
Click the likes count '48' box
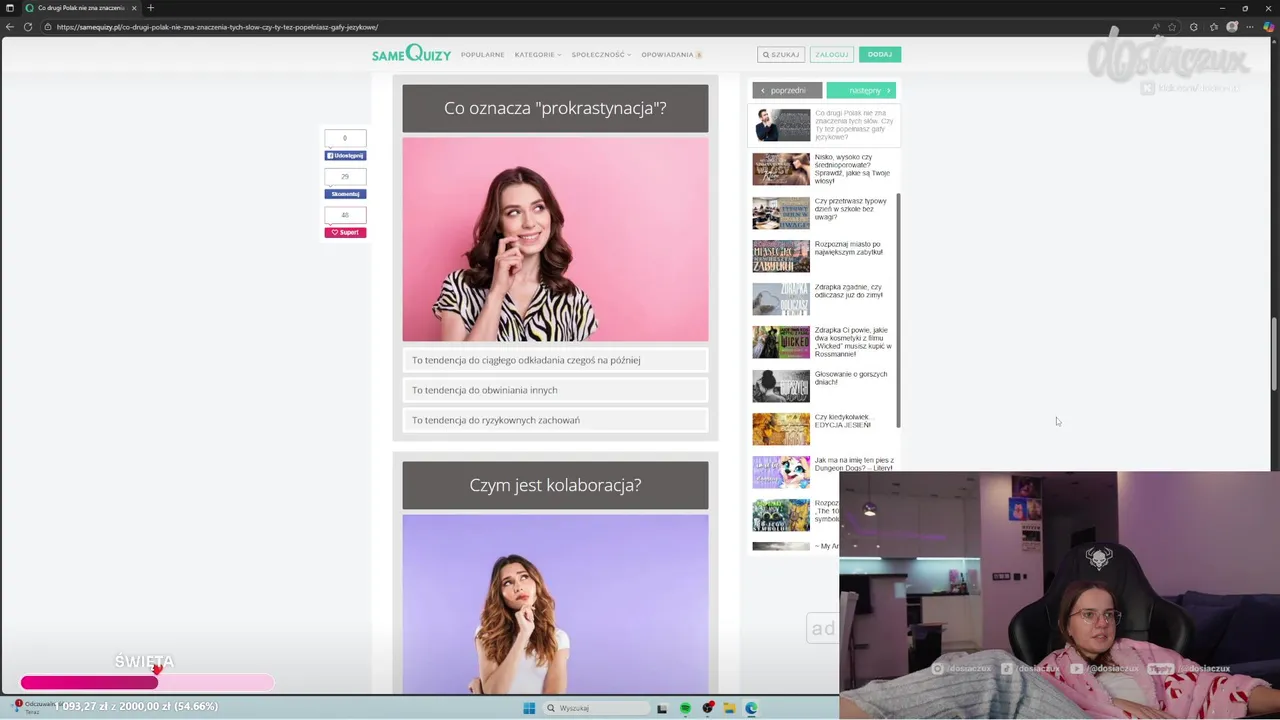coord(345,215)
